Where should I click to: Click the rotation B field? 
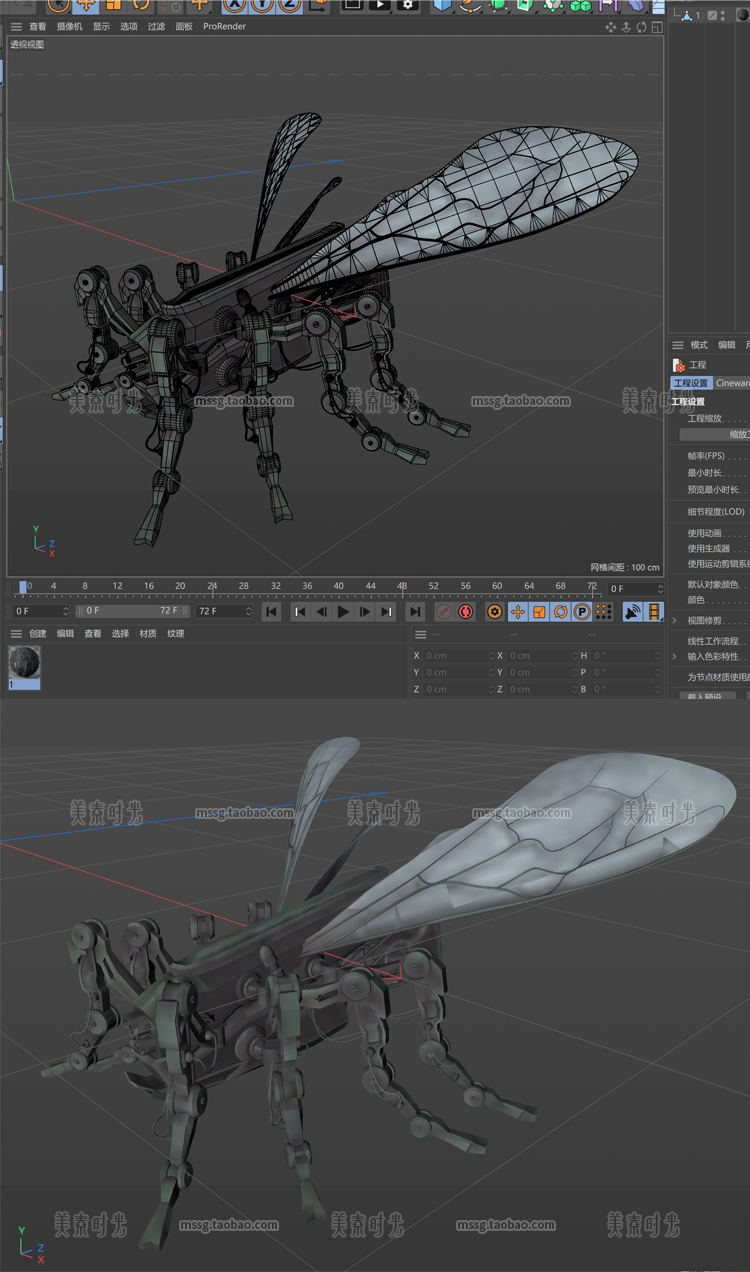tap(627, 689)
